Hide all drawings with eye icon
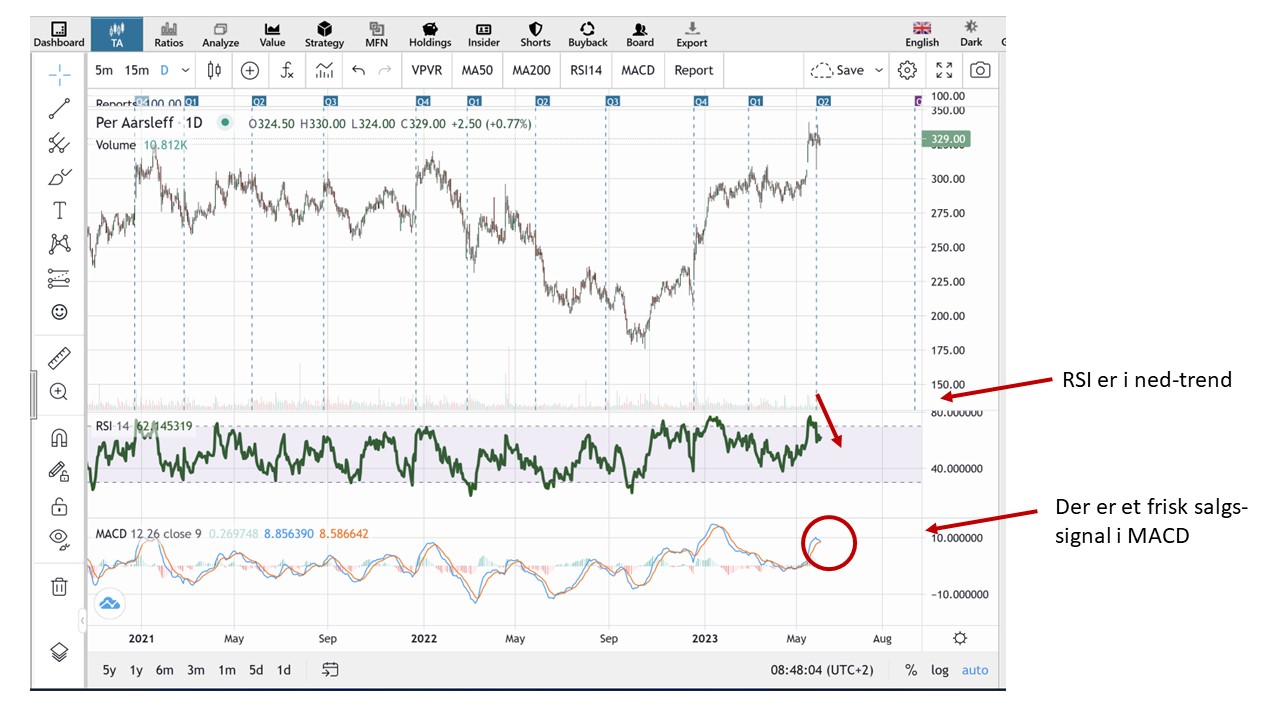The width and height of the screenshot is (1280, 720). click(59, 539)
